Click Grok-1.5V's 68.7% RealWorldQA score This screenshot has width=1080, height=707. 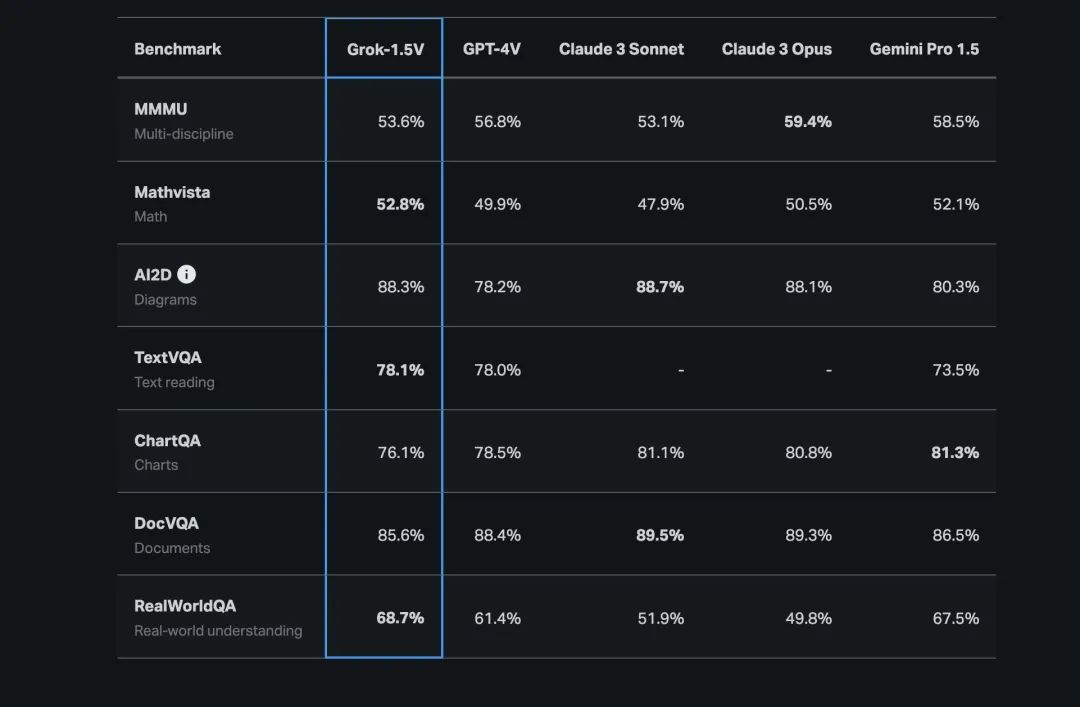(400, 618)
